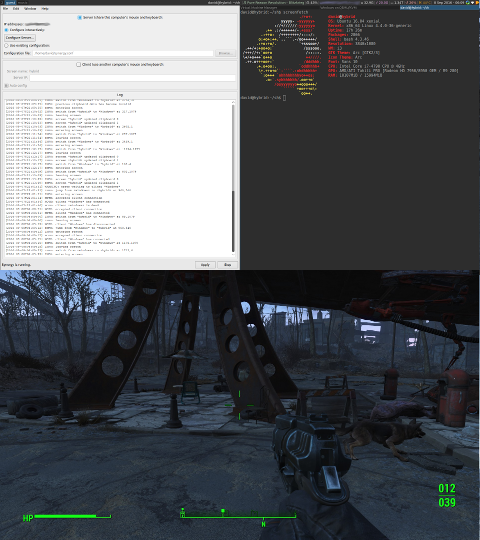480x540 pixels.
Task: Click the Configure Server button
Action: coord(20,38)
